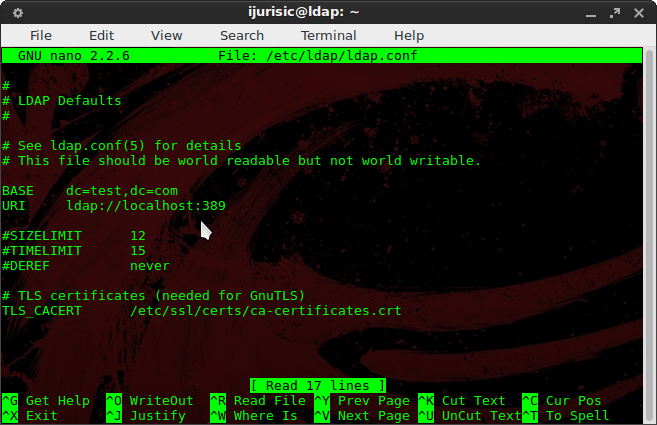657x425 pixels.
Task: Click the ^O WriteOut shortcut
Action: [x=150, y=401]
